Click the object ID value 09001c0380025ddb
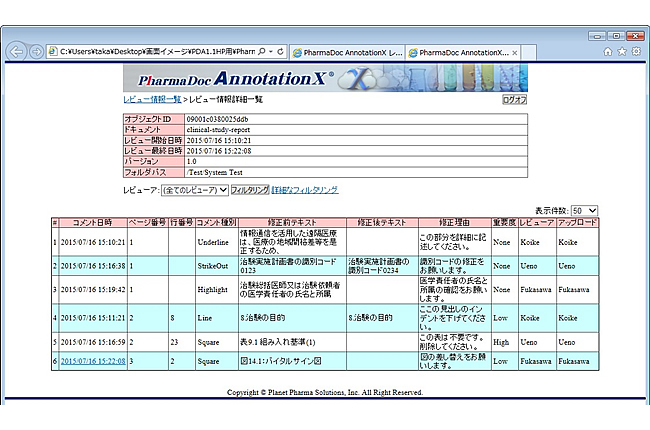 click(217, 119)
